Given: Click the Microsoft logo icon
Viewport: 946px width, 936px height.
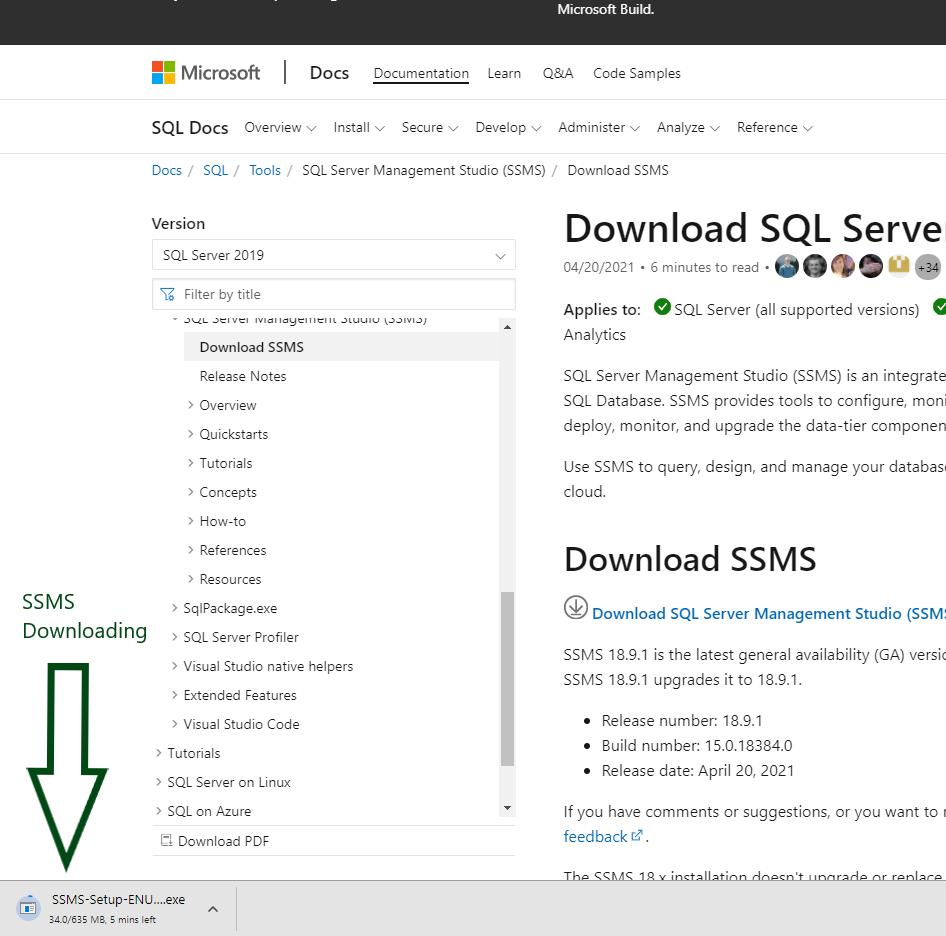Looking at the screenshot, I should (163, 71).
